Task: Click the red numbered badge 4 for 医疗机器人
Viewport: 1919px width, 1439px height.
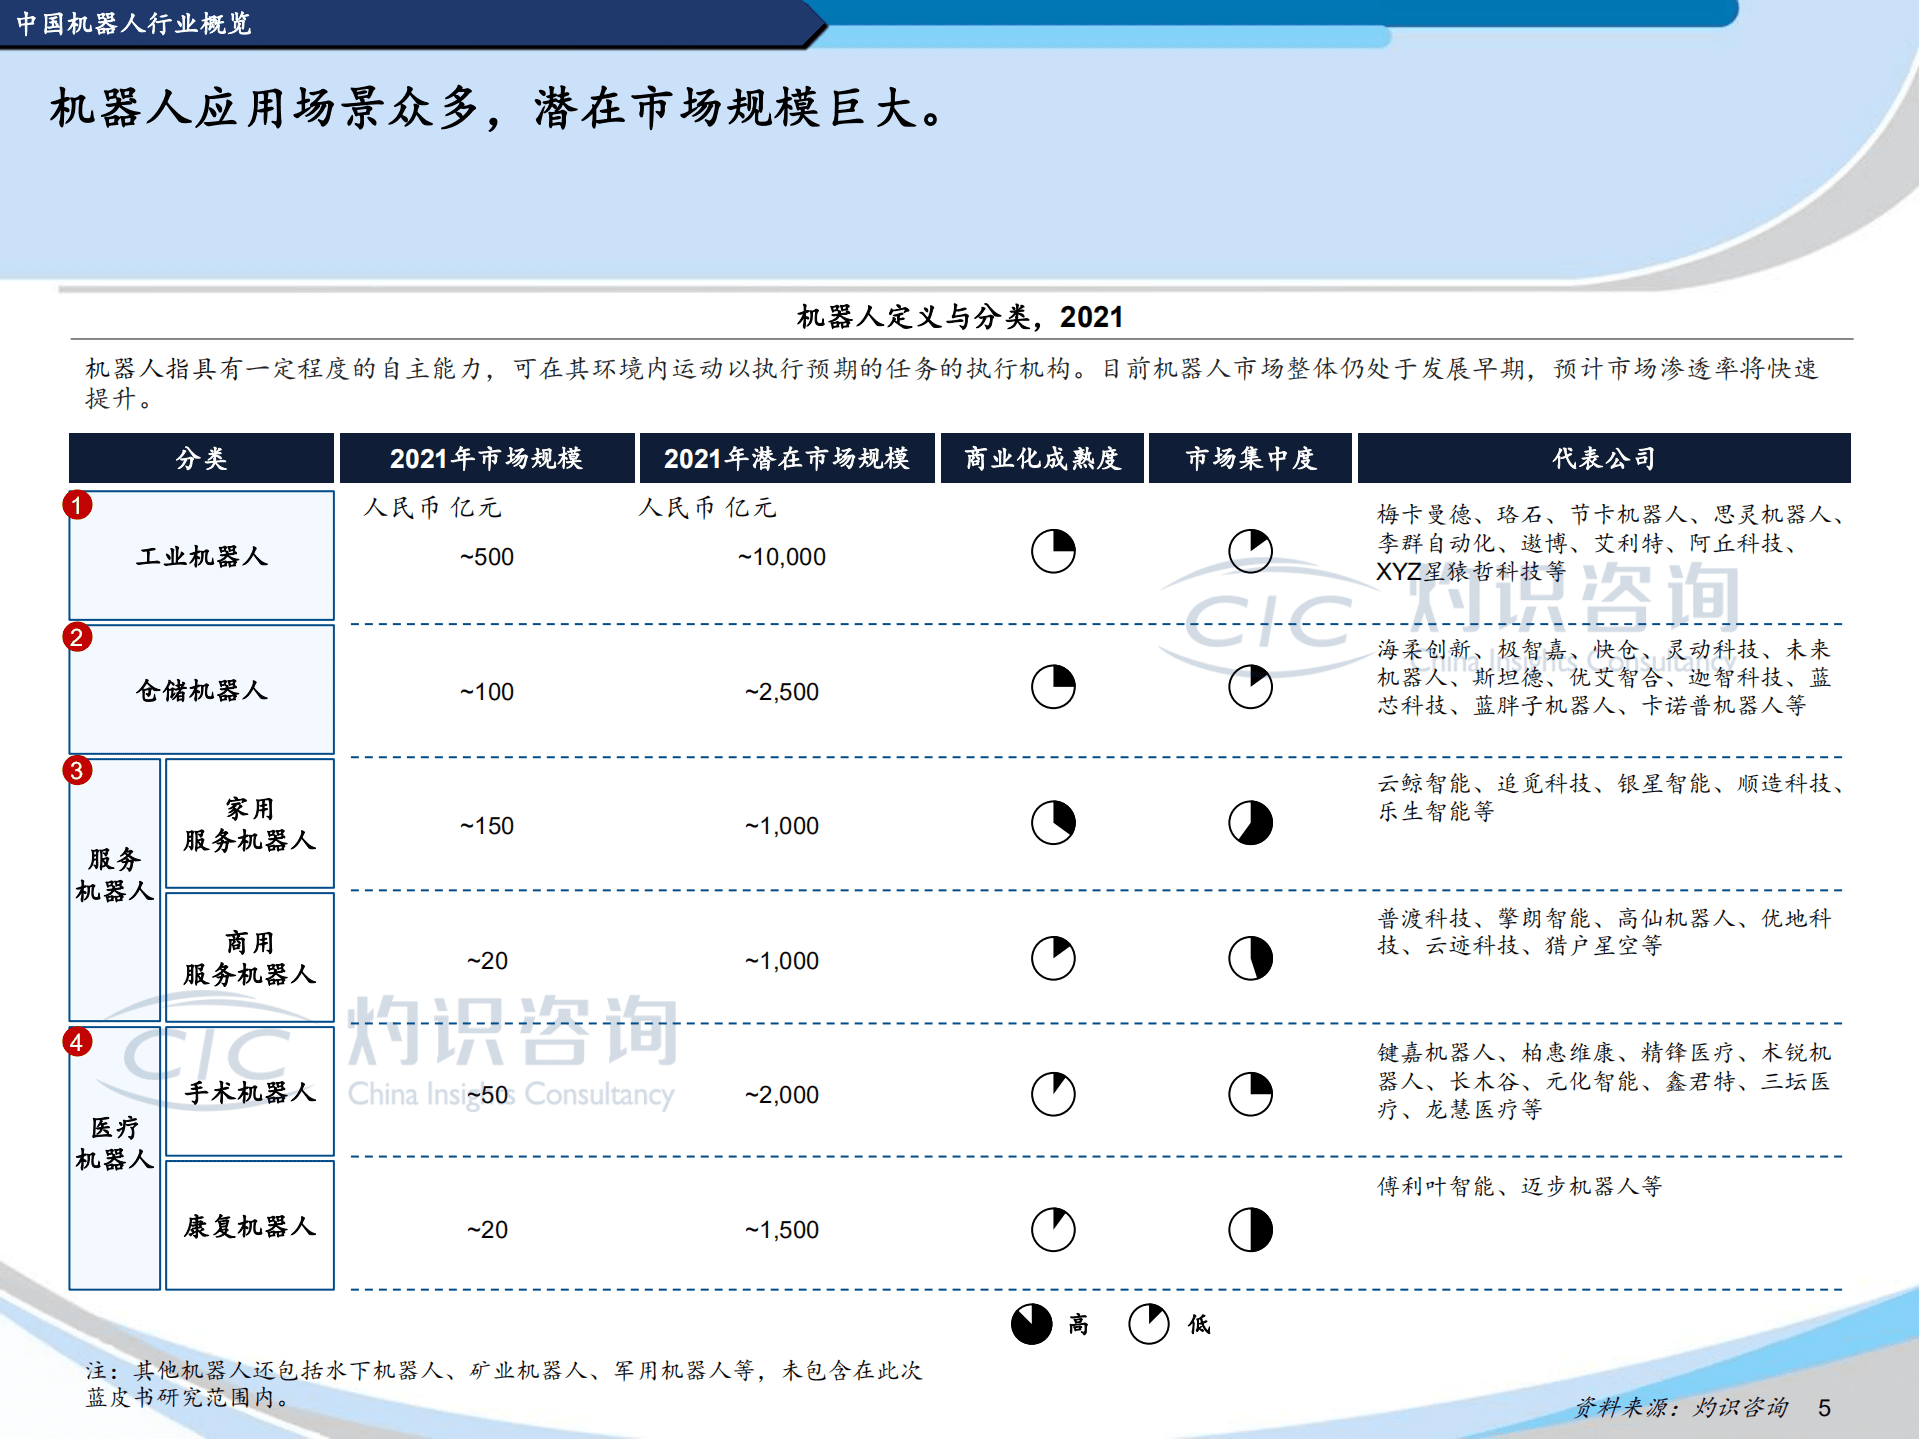Action: (78, 1041)
